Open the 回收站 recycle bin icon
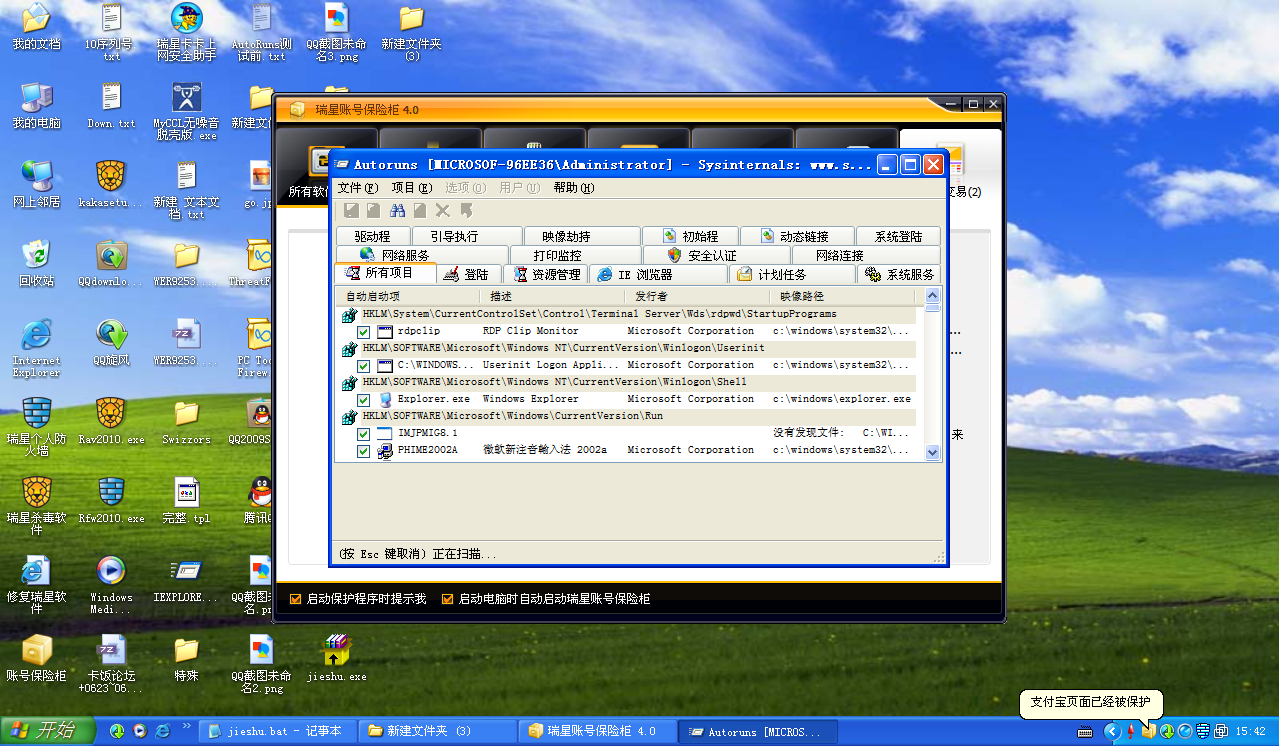 click(36, 263)
